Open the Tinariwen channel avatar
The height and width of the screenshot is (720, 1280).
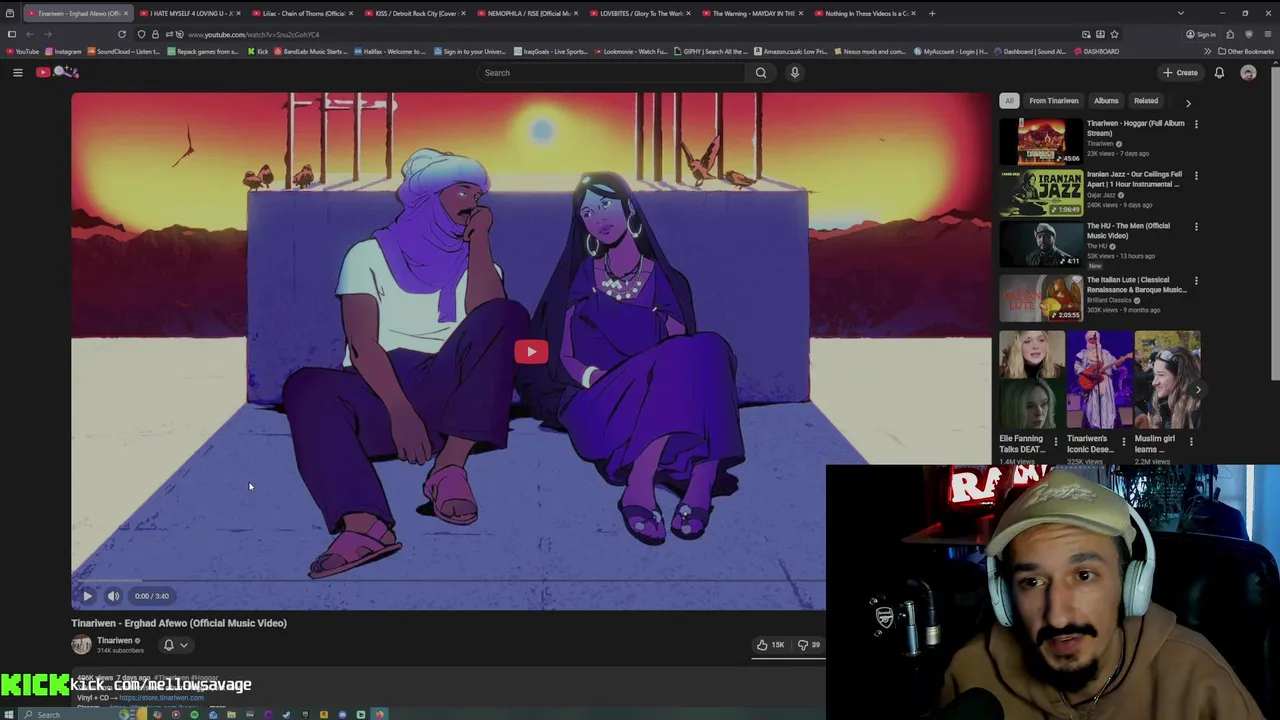[81, 645]
